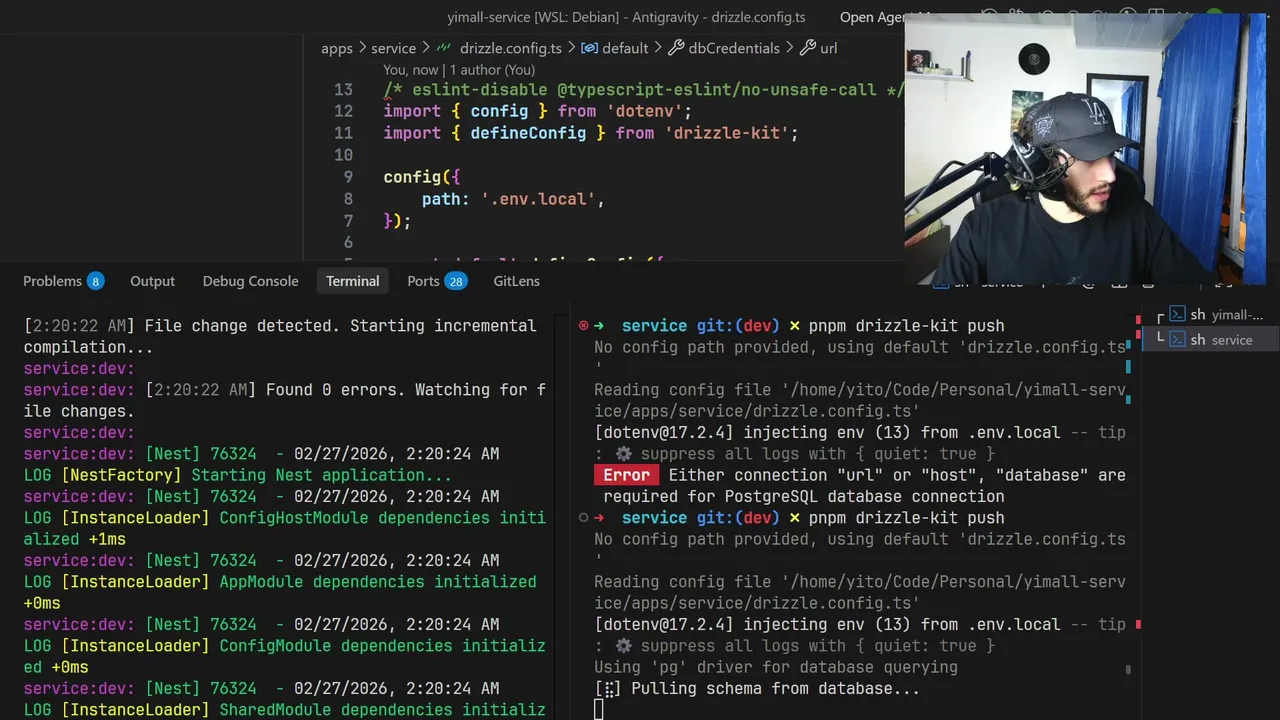The image size is (1280, 720).
Task: Click the defineConfig identifier in the import
Action: coord(528,133)
